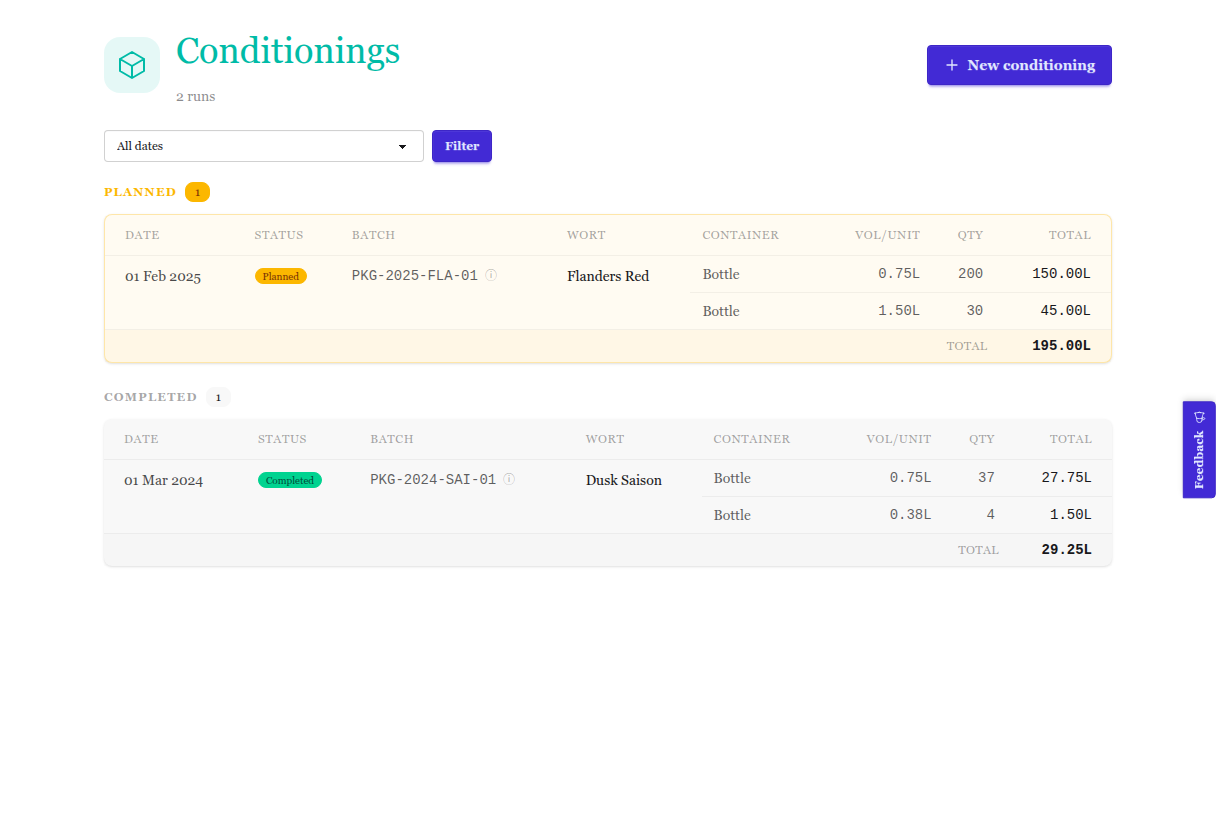
Task: Click the DATE column header
Action: (142, 235)
